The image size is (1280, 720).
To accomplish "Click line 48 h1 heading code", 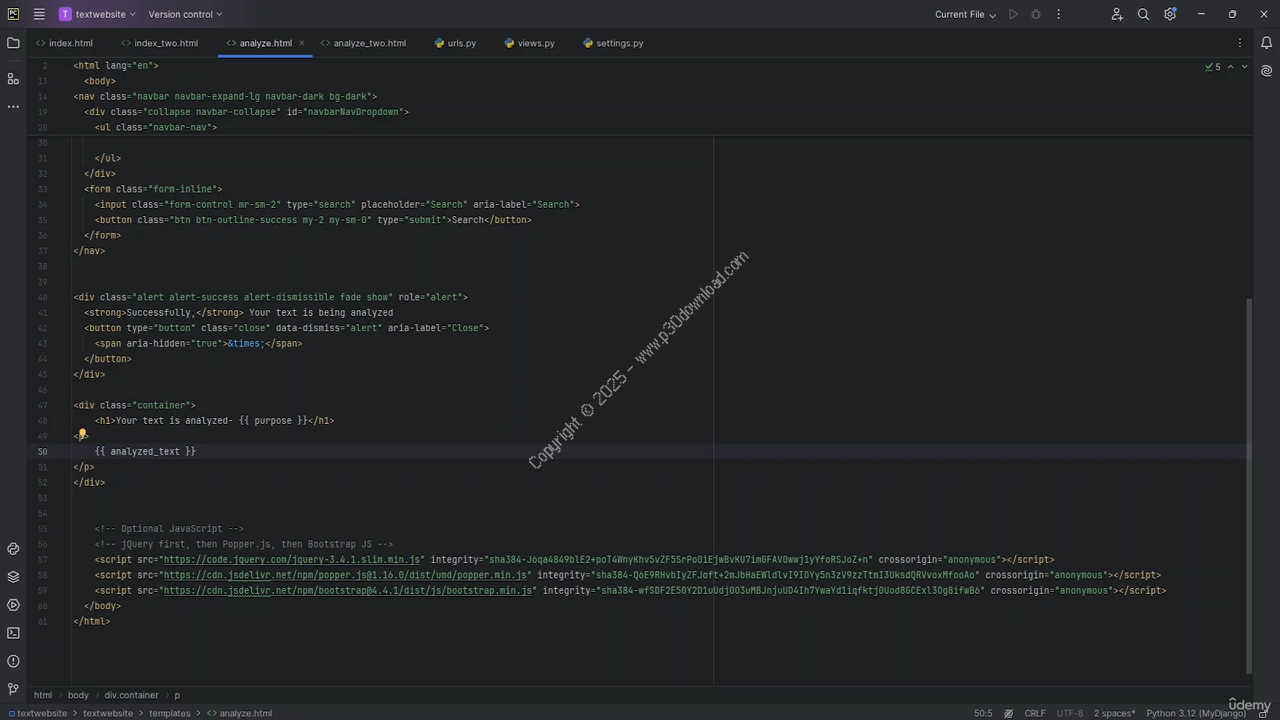I will (x=214, y=420).
